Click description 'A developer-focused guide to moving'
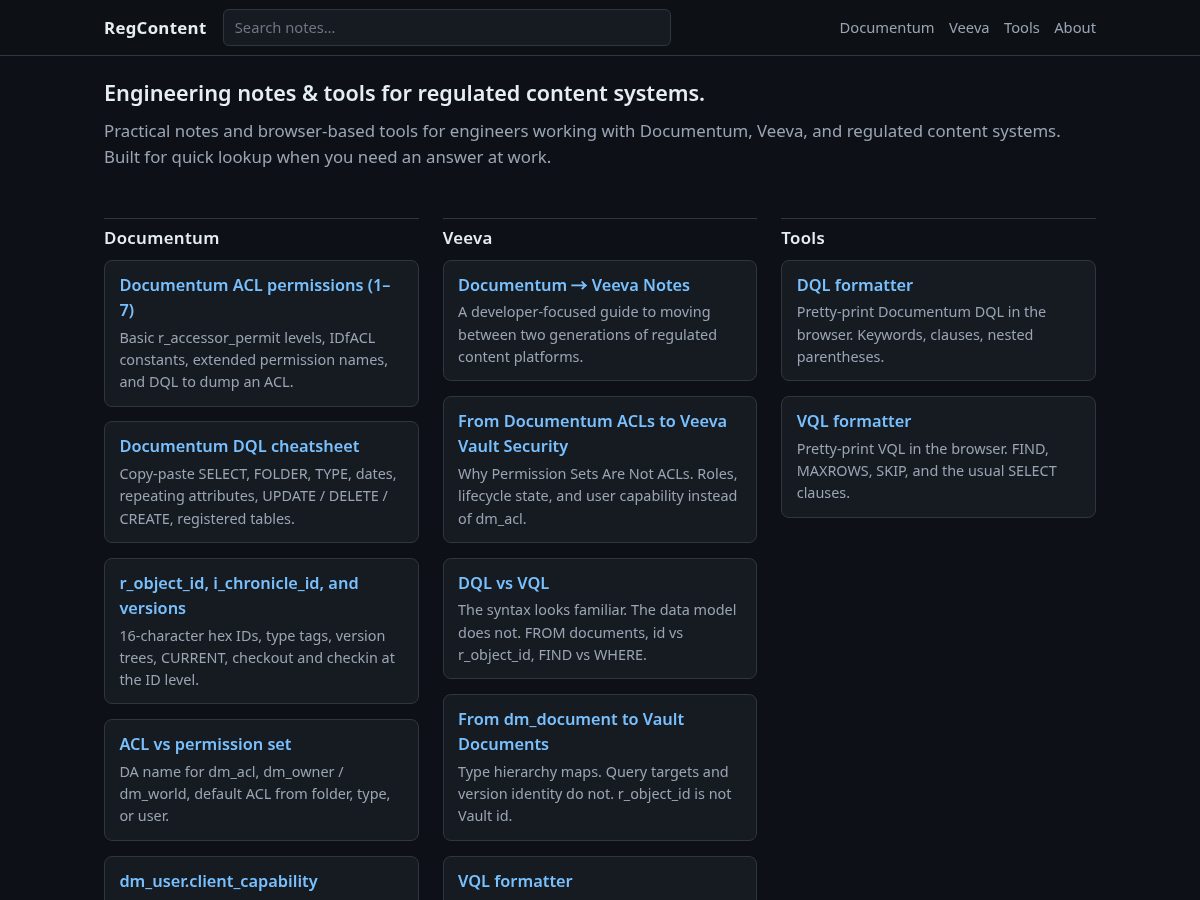 [x=588, y=334]
